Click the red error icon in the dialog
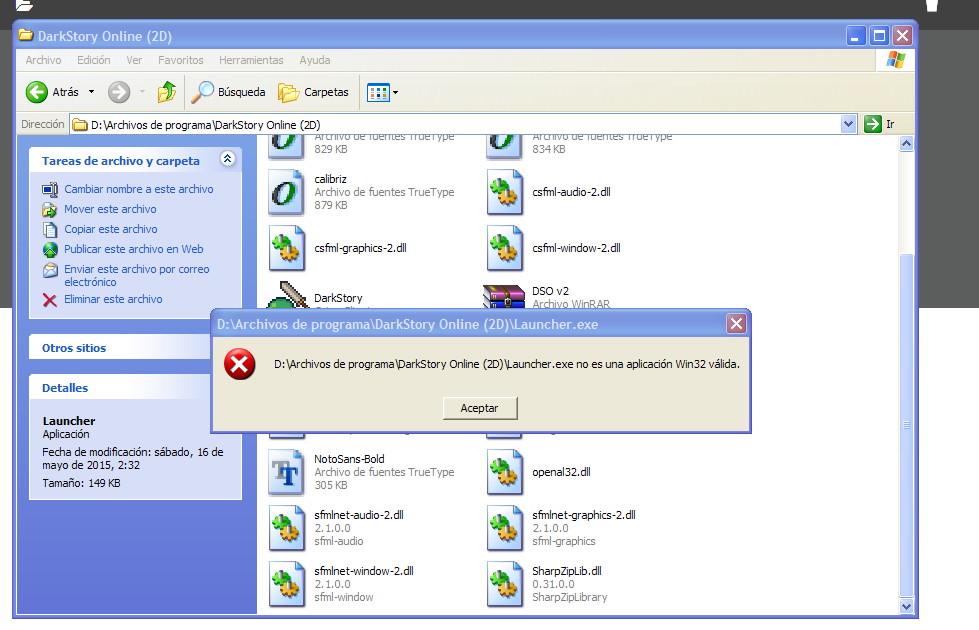This screenshot has height=630, width=979. [240, 364]
